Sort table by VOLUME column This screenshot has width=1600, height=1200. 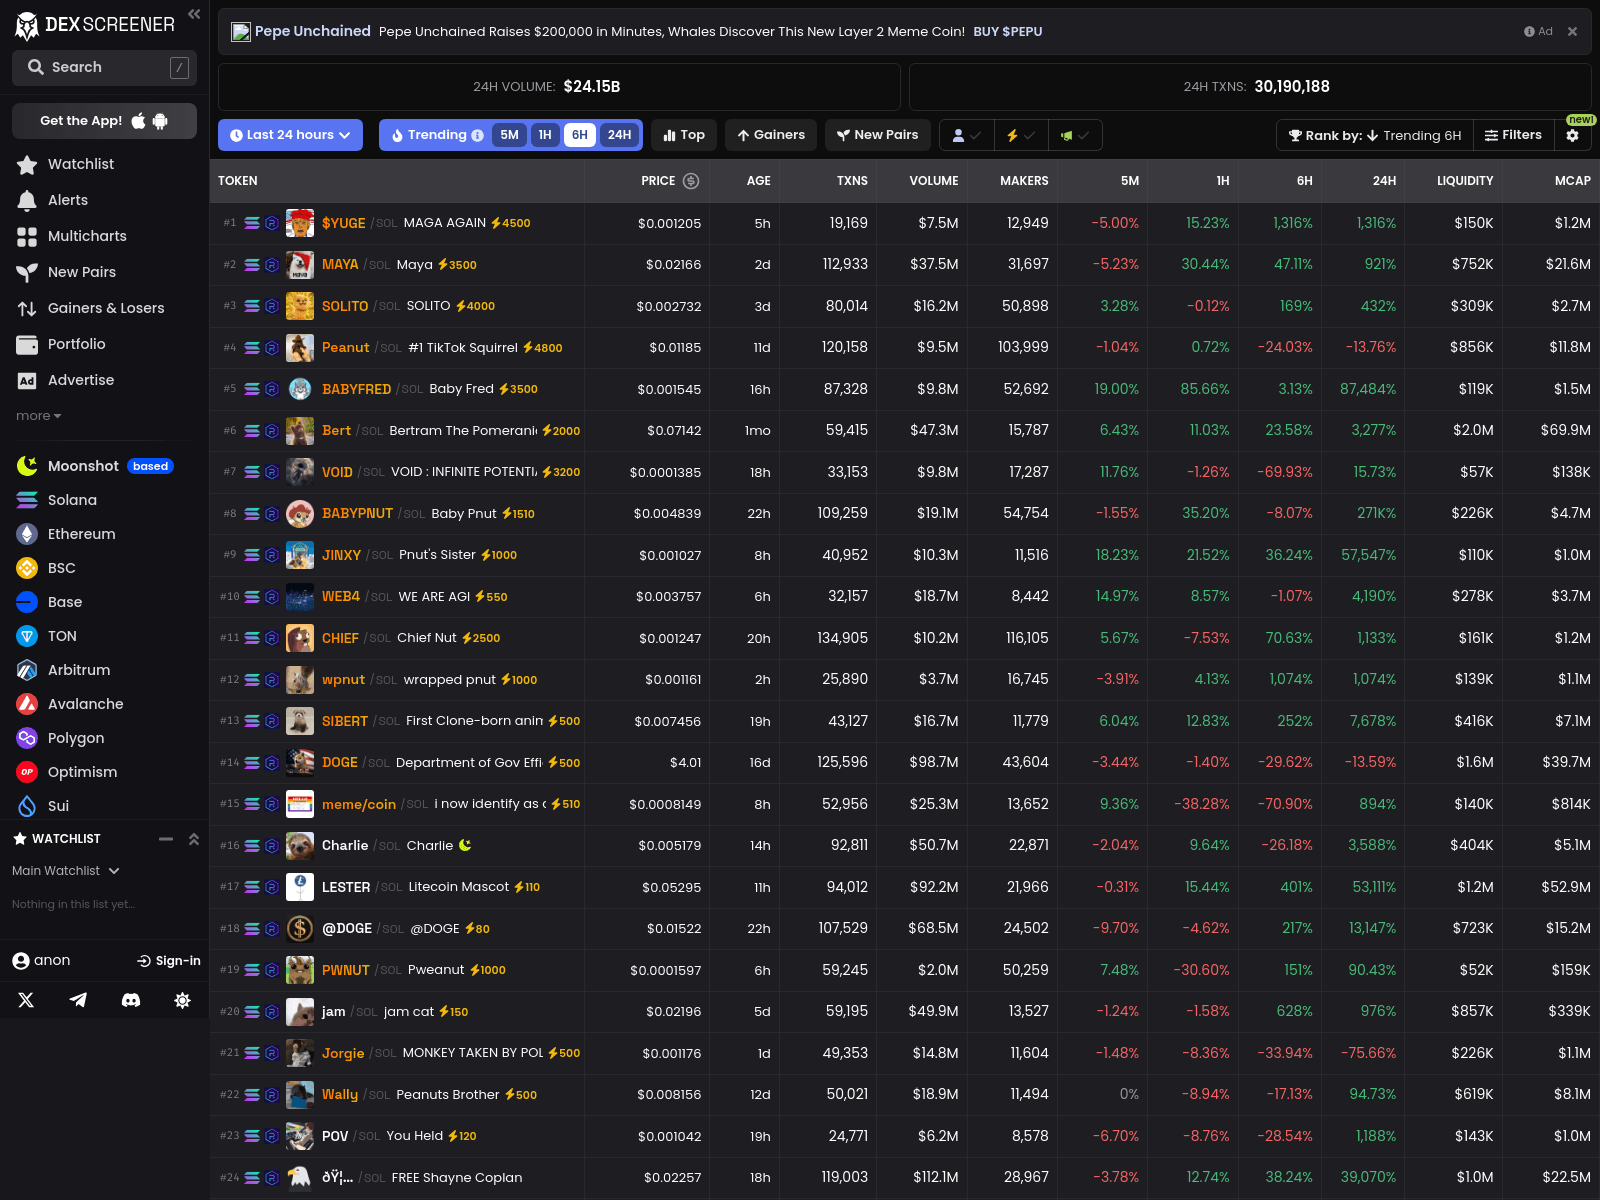934,181
